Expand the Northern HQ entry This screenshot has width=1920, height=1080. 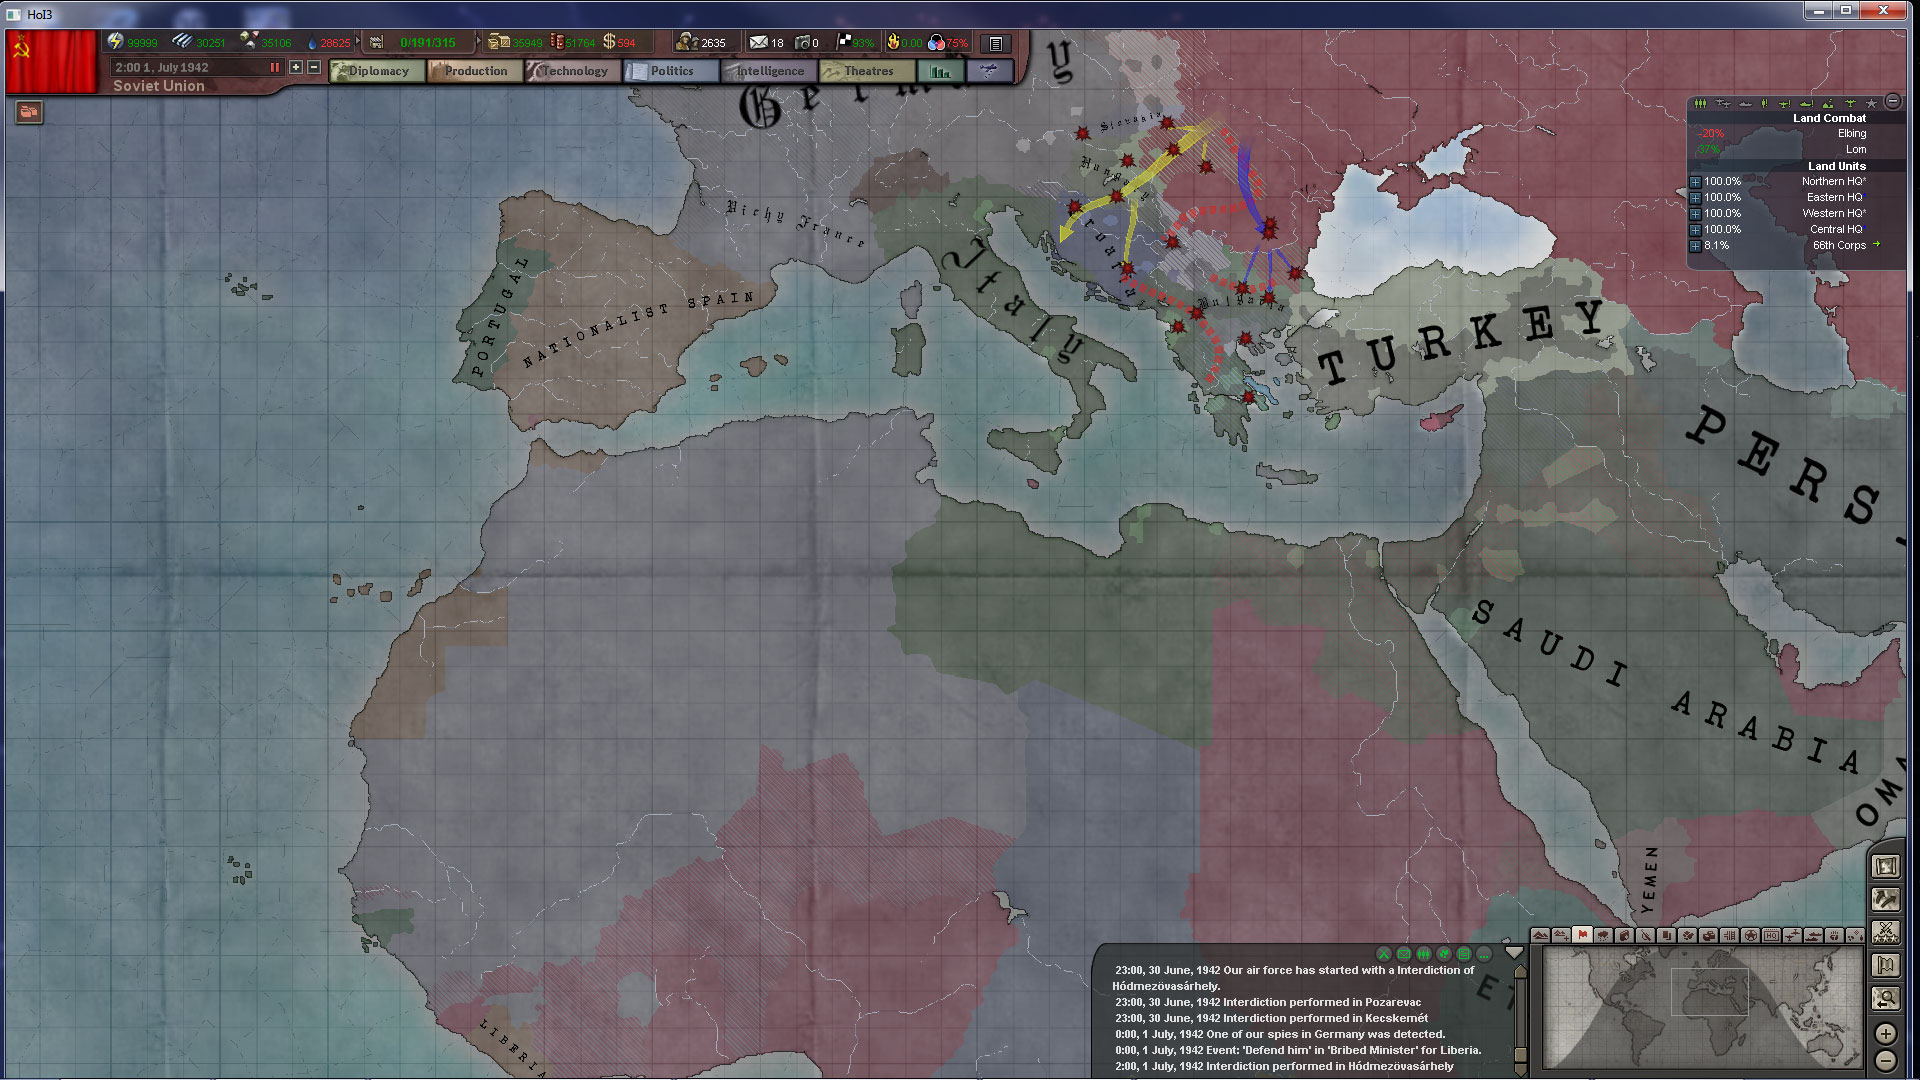coord(1695,182)
